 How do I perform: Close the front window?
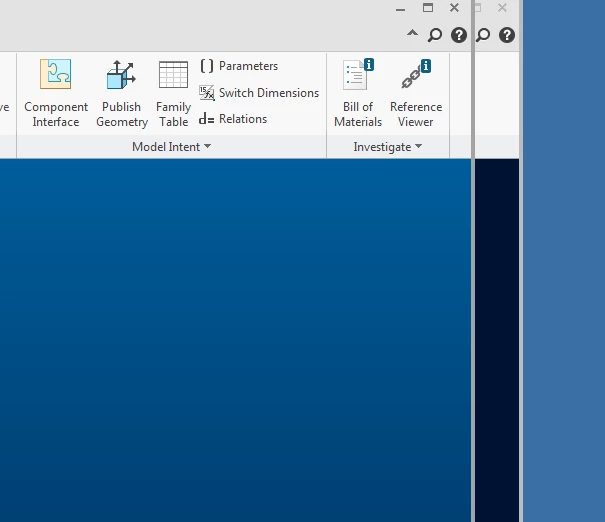[455, 8]
